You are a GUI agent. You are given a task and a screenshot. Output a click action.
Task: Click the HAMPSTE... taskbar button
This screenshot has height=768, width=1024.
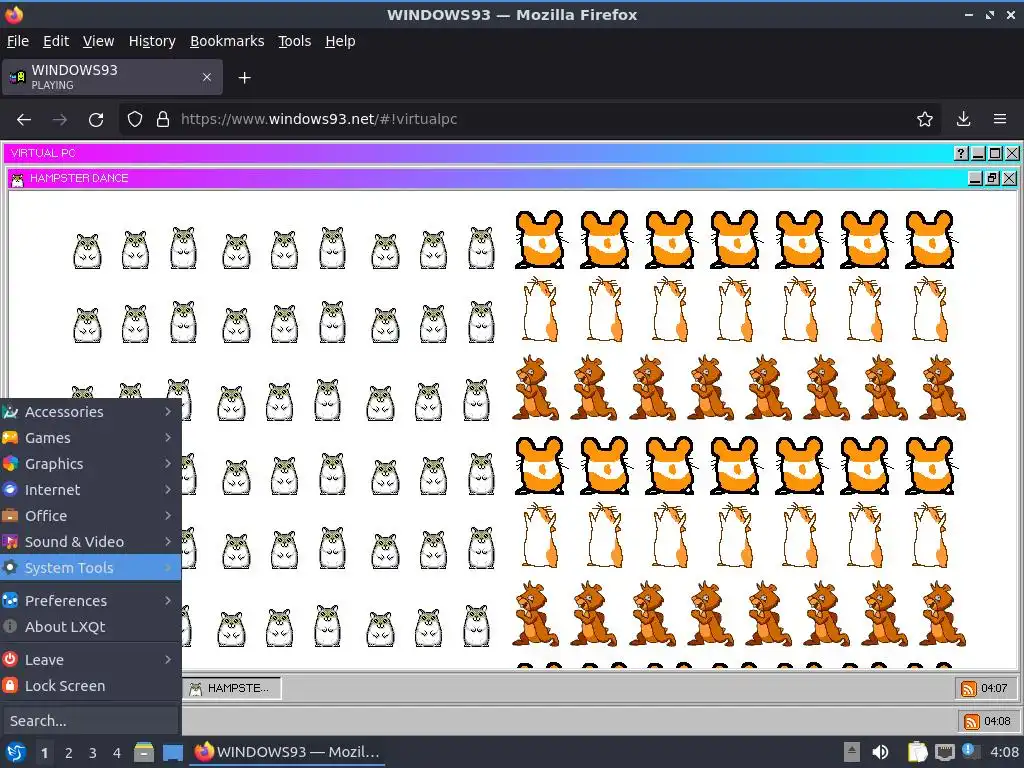pos(232,688)
